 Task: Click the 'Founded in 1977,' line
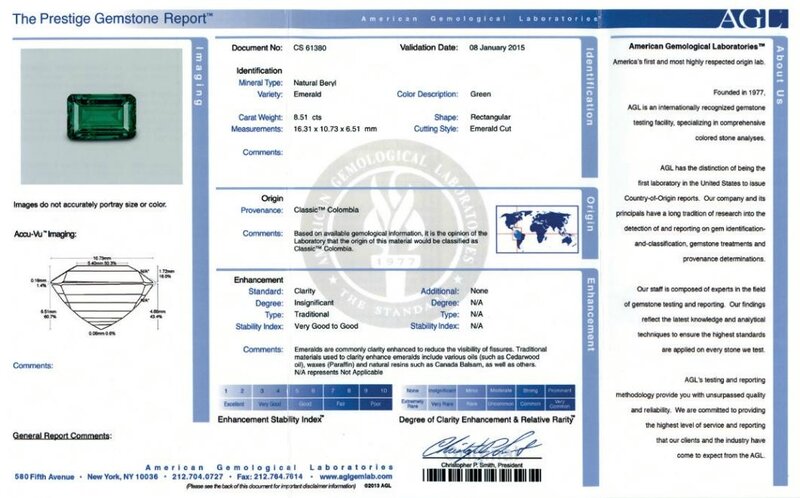(739, 92)
